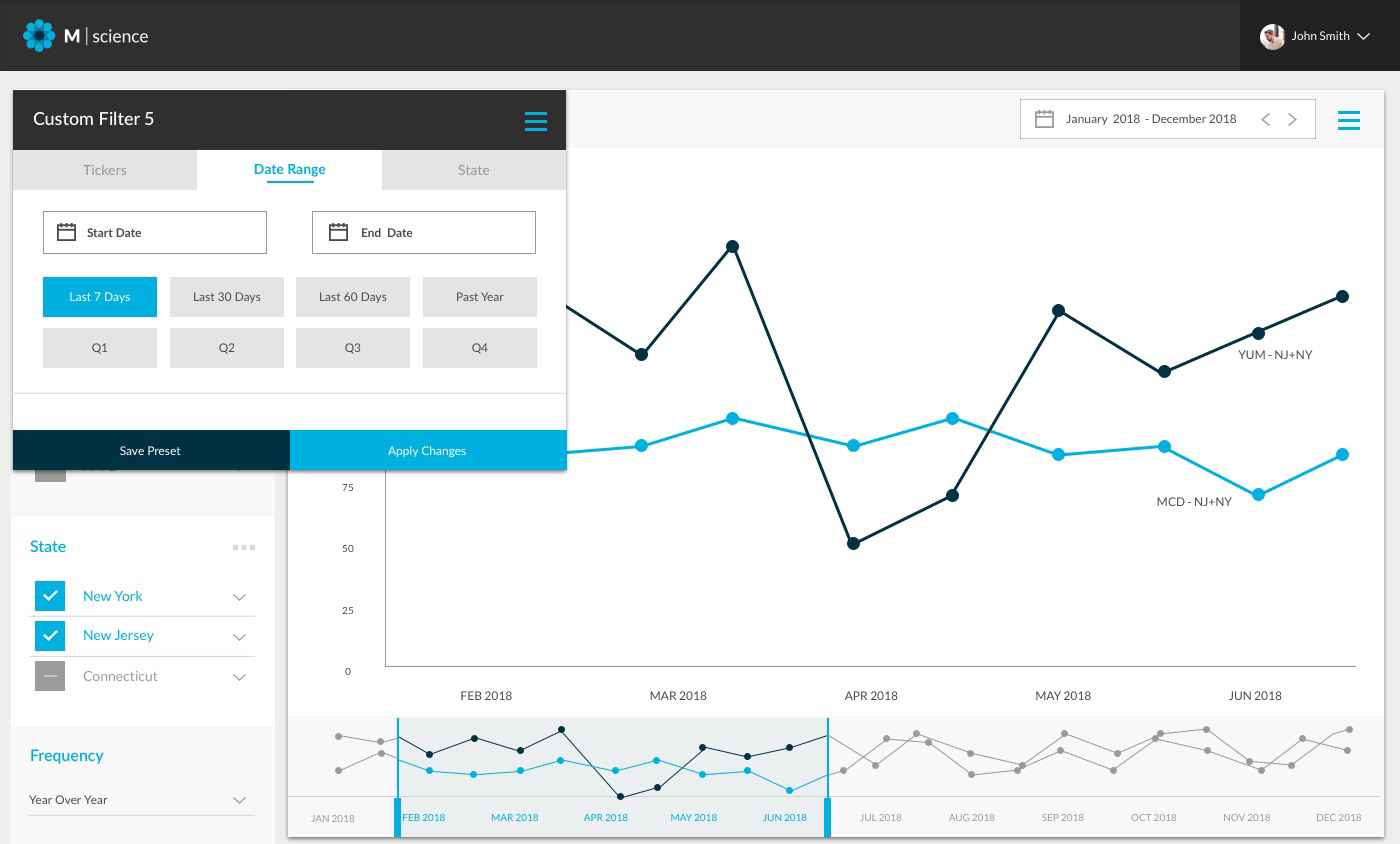Uncheck the New York checkbox
Viewport: 1400px width, 844px height.
click(x=50, y=596)
